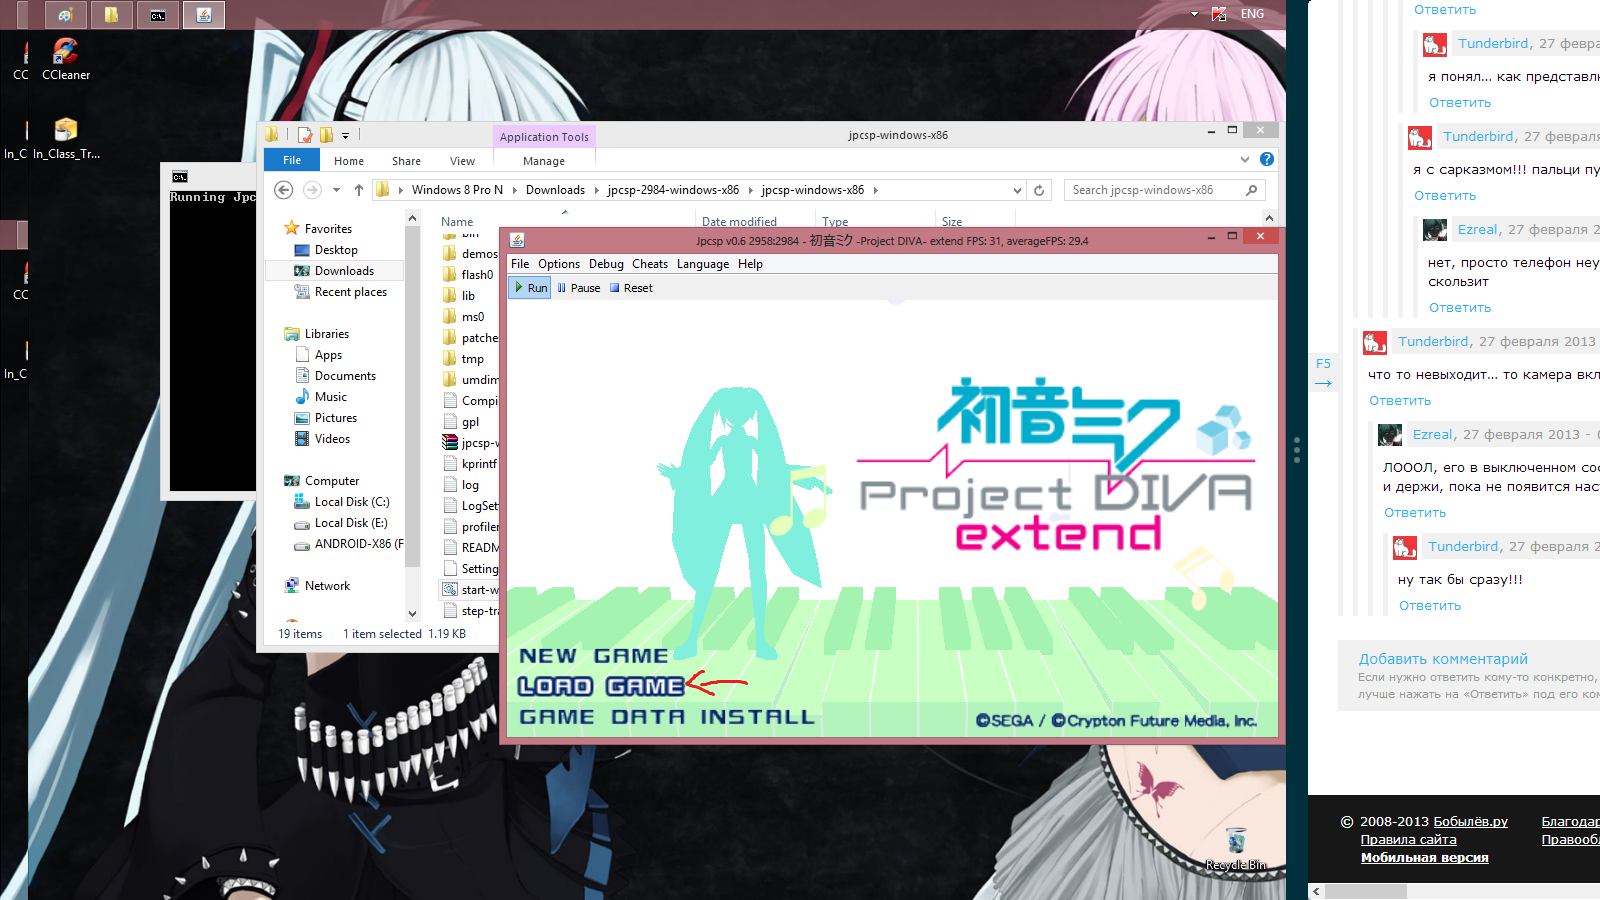The image size is (1600, 900).
Task: Select LOAD GAME in the game screen
Action: pos(601,686)
